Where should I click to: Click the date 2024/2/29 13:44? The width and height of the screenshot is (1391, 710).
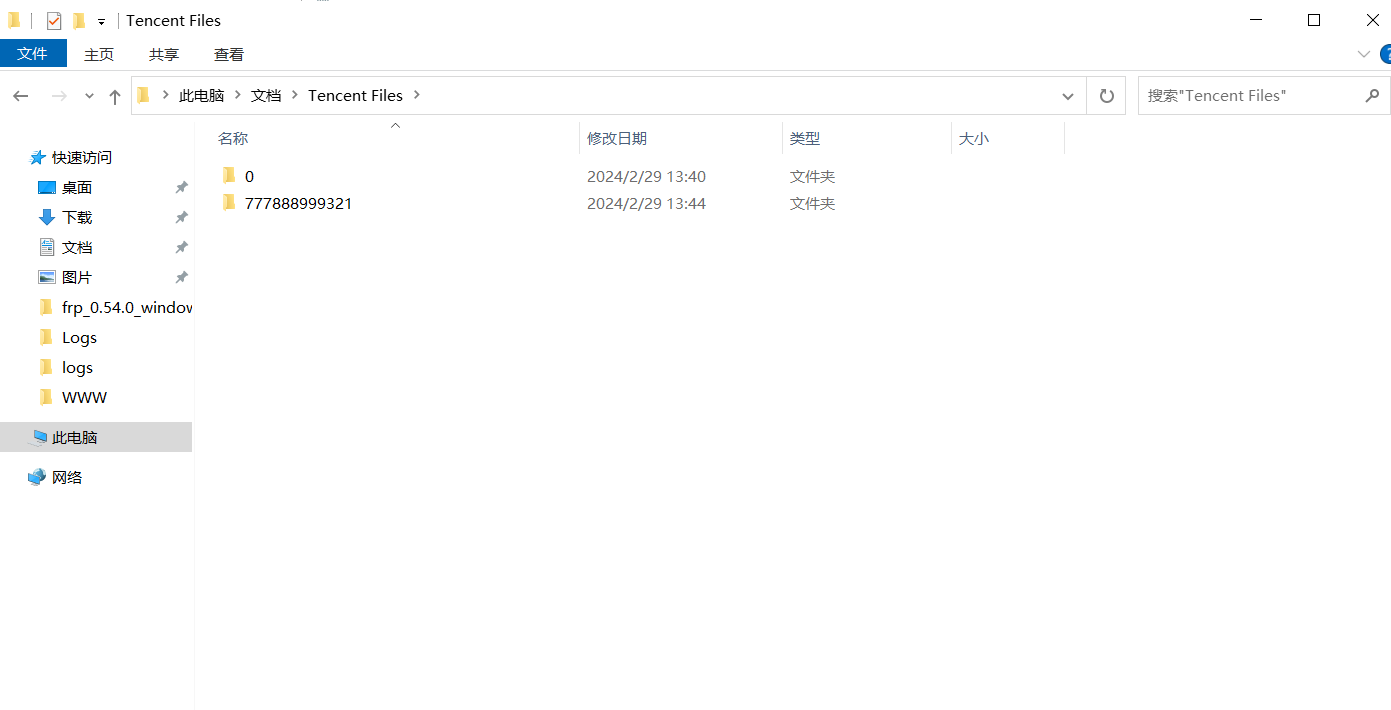click(646, 203)
